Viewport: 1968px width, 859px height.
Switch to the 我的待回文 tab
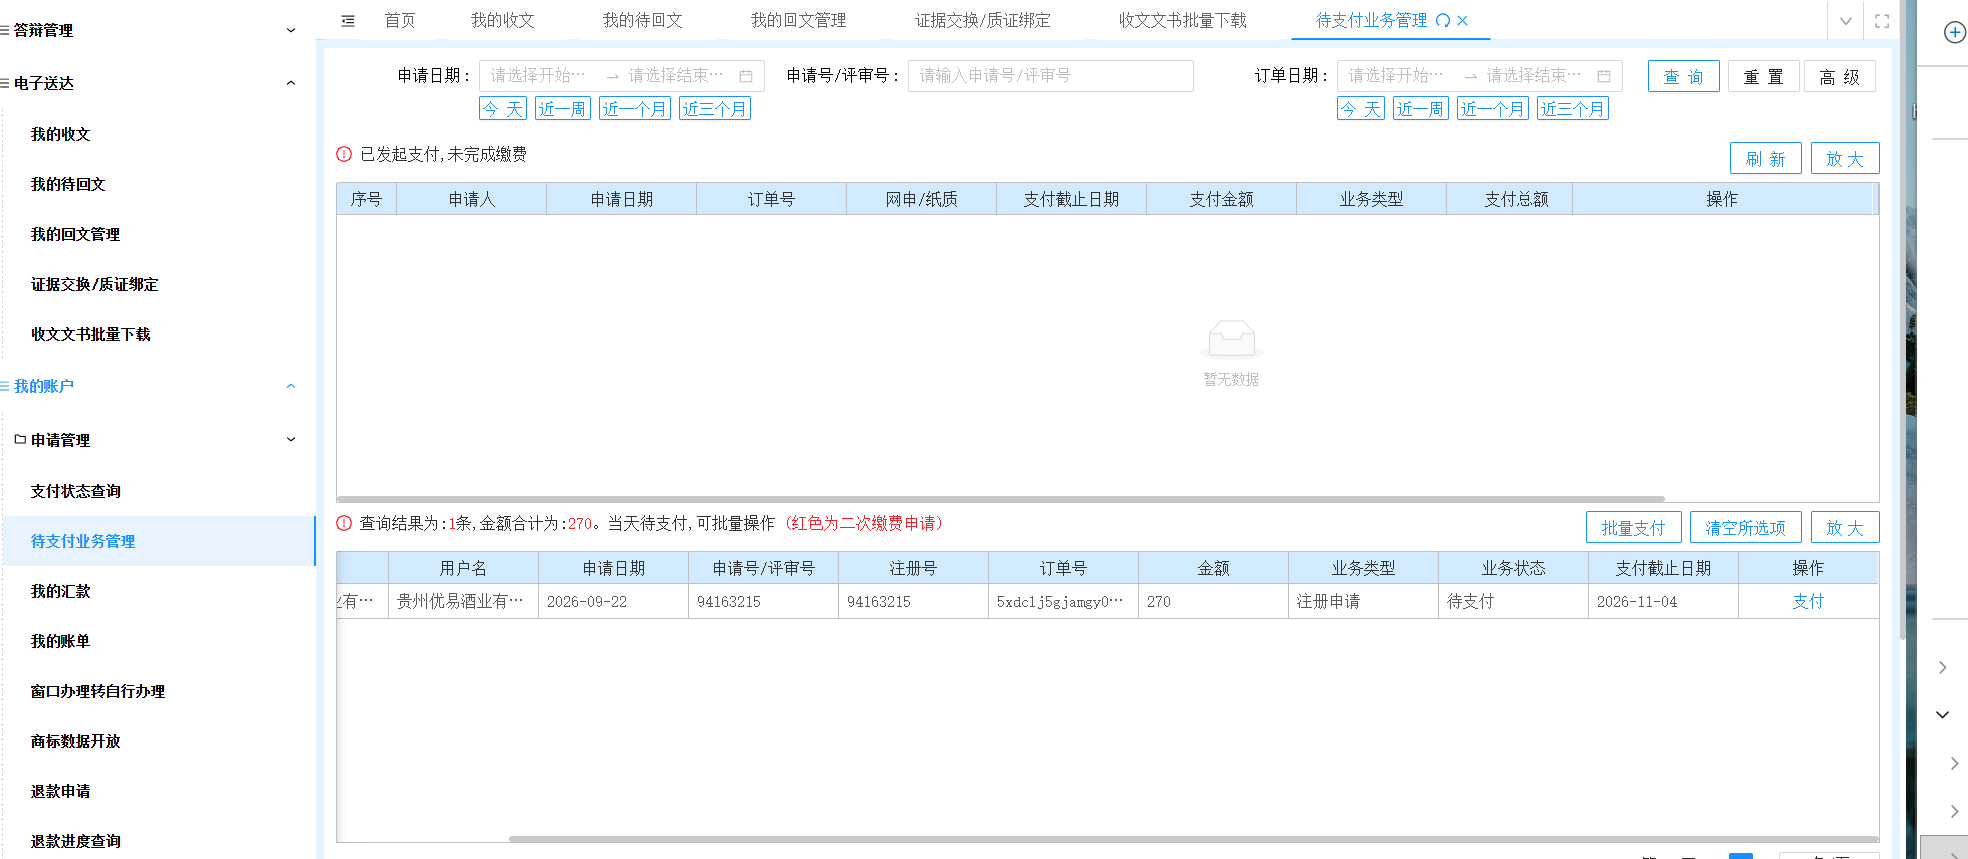(x=643, y=21)
